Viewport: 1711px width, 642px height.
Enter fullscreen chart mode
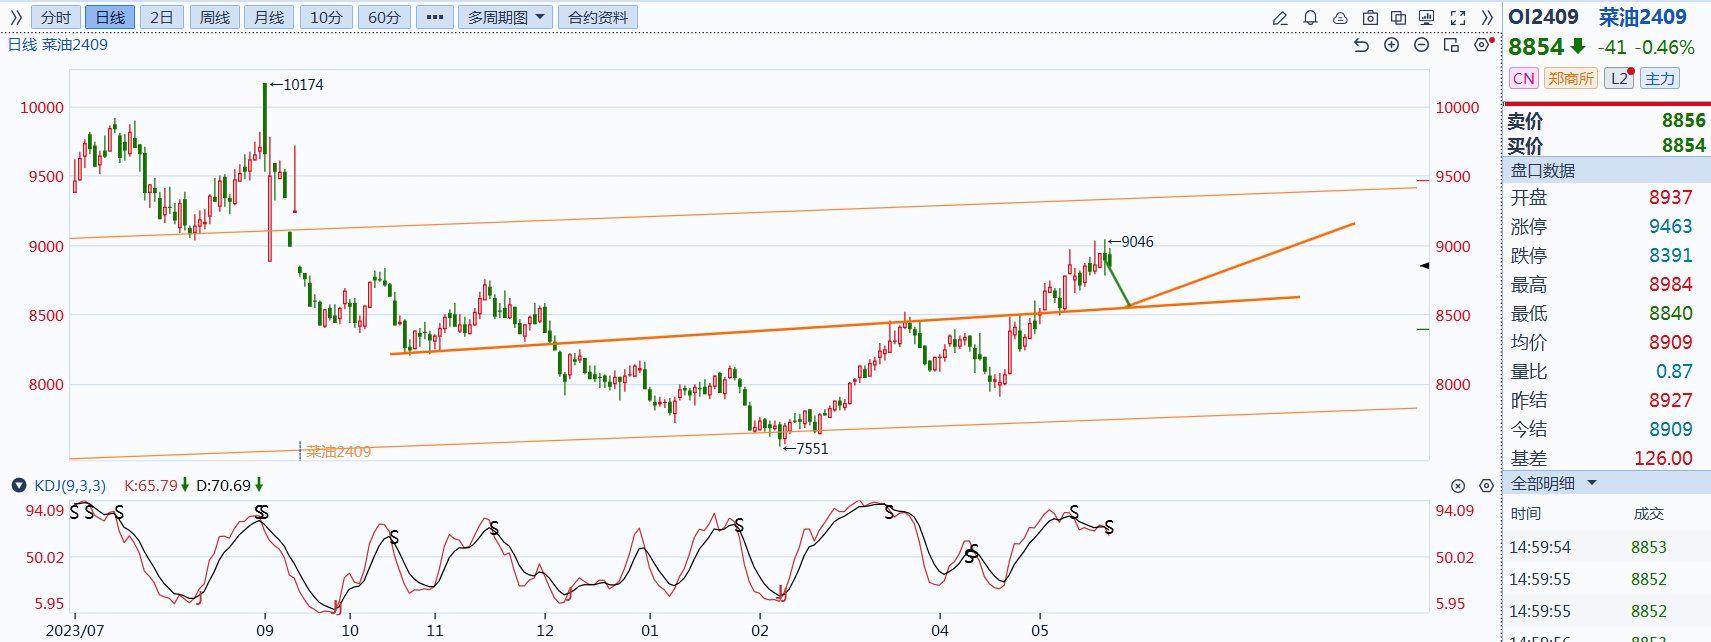(x=1458, y=18)
